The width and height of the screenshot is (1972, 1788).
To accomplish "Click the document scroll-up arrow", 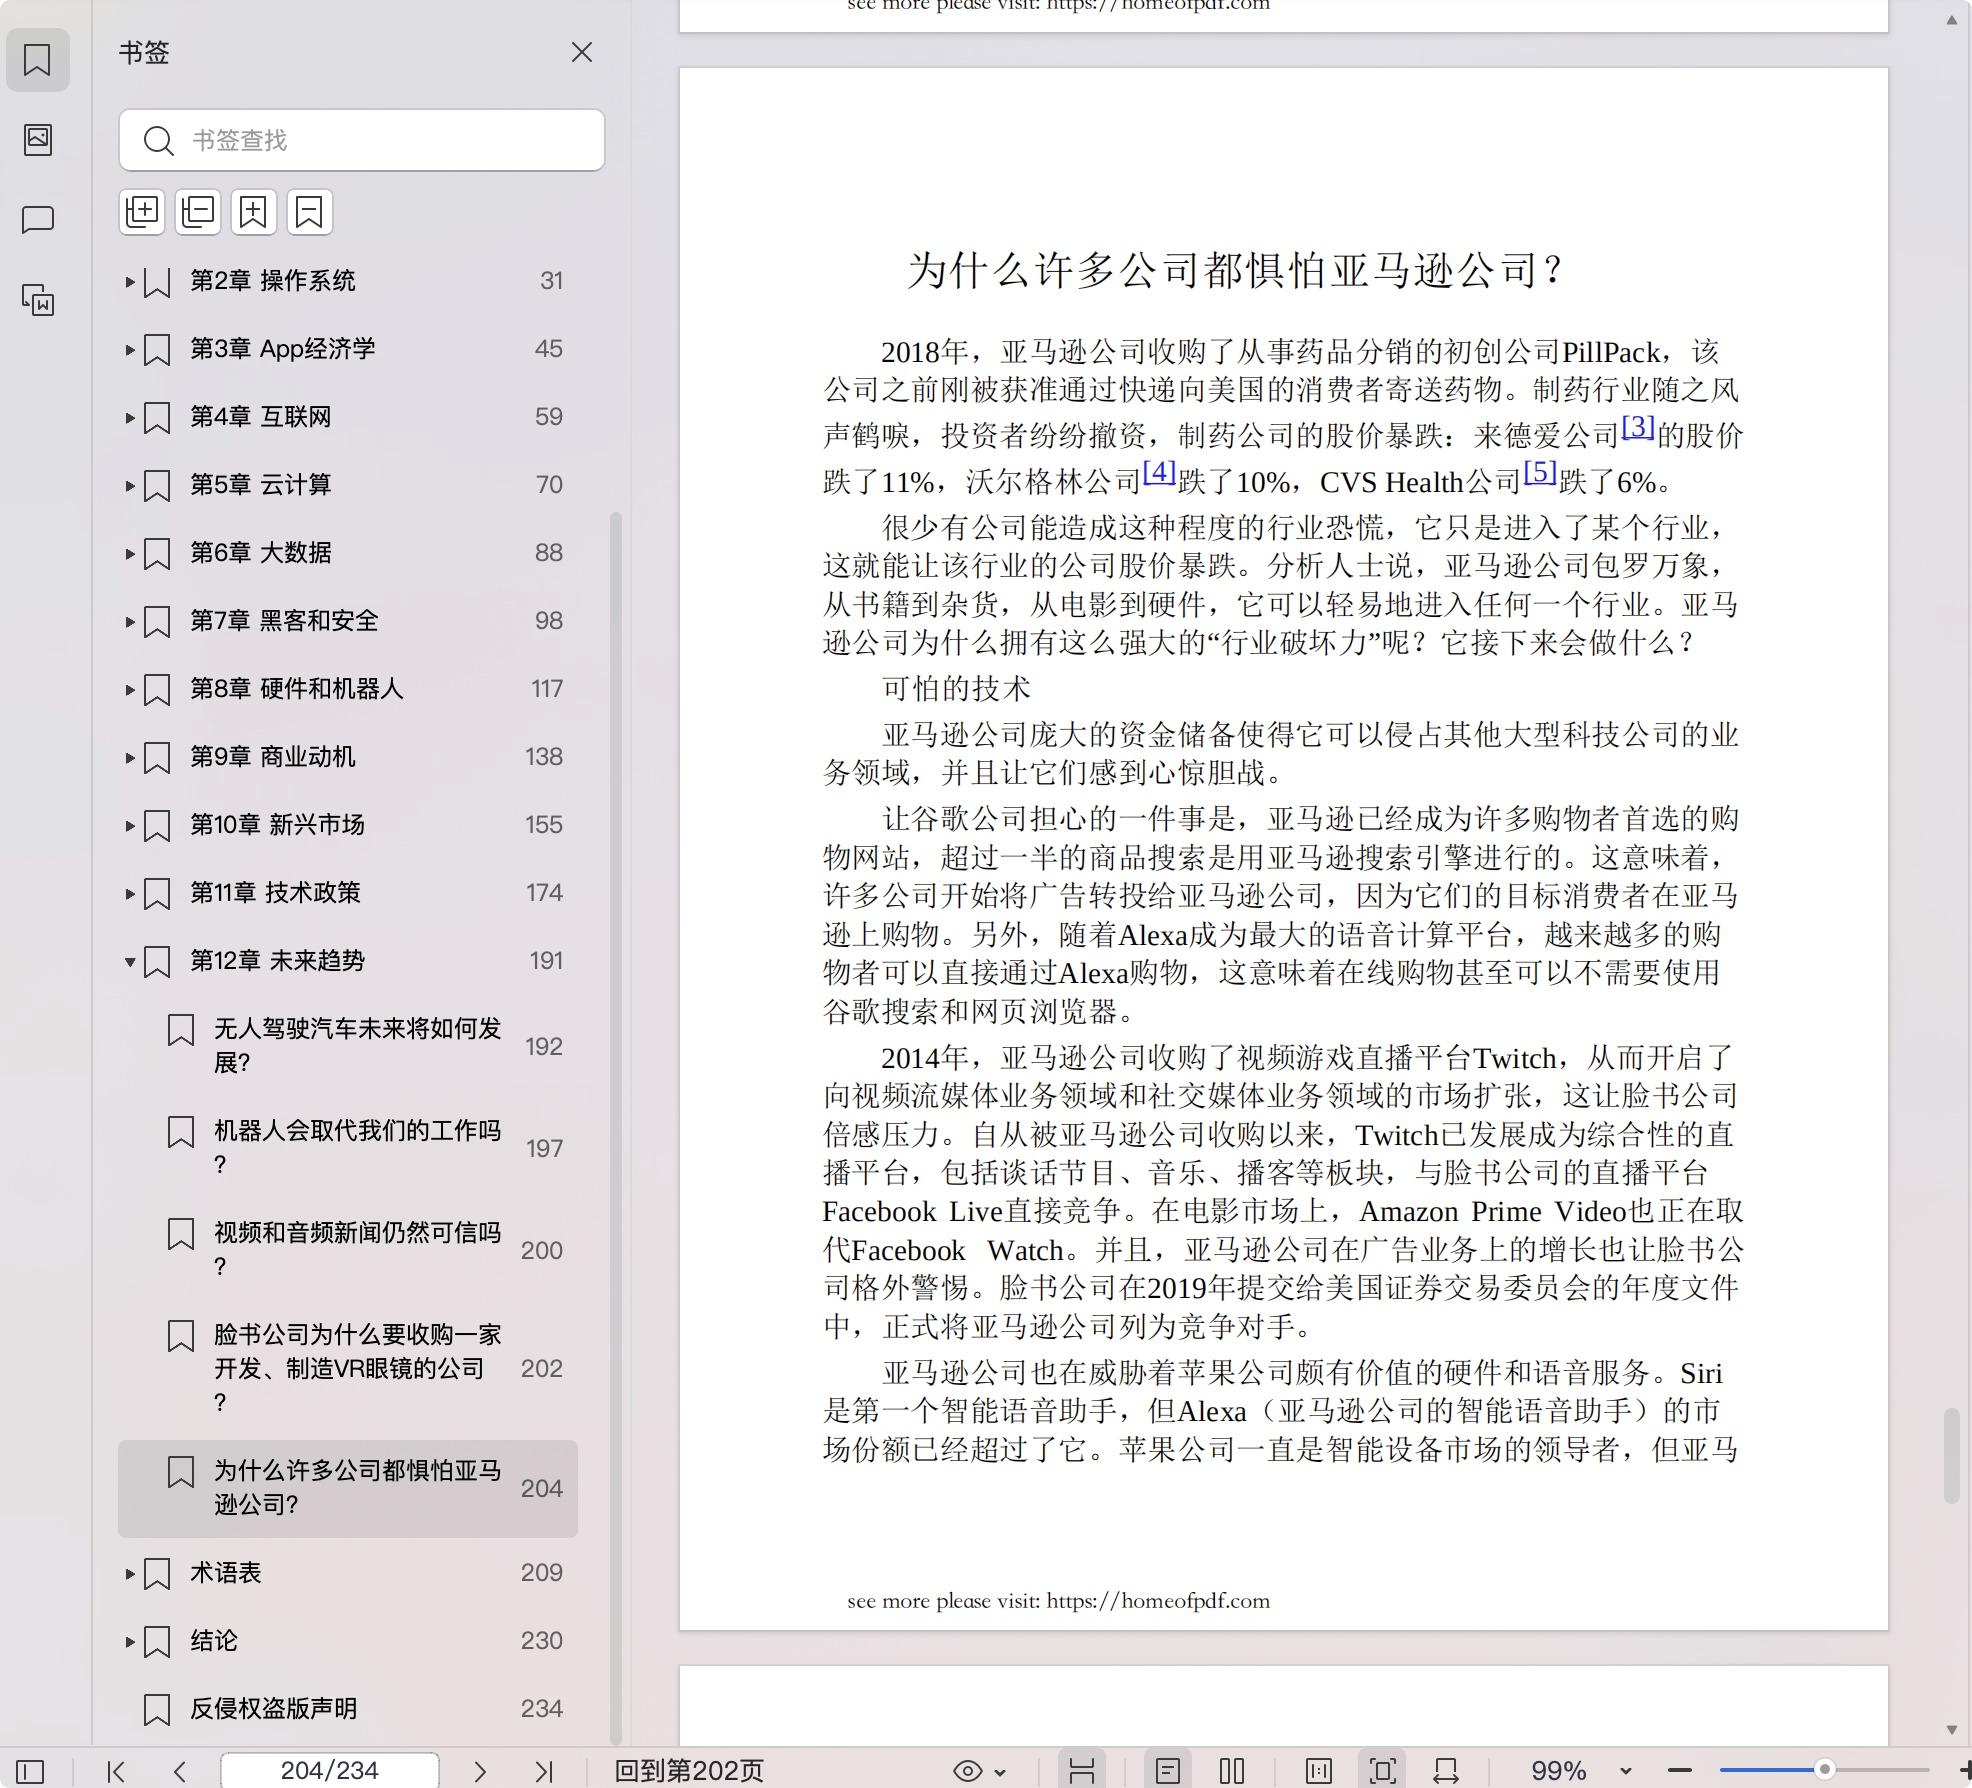I will click(x=1951, y=20).
